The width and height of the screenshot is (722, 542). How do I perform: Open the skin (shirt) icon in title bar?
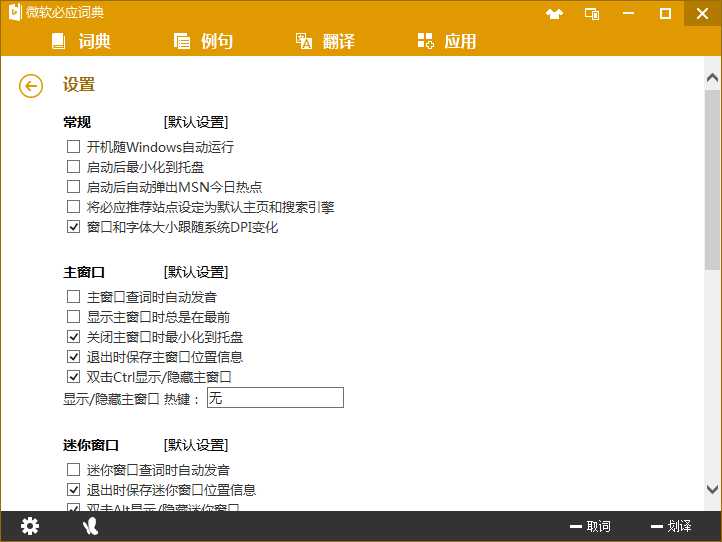(x=554, y=14)
